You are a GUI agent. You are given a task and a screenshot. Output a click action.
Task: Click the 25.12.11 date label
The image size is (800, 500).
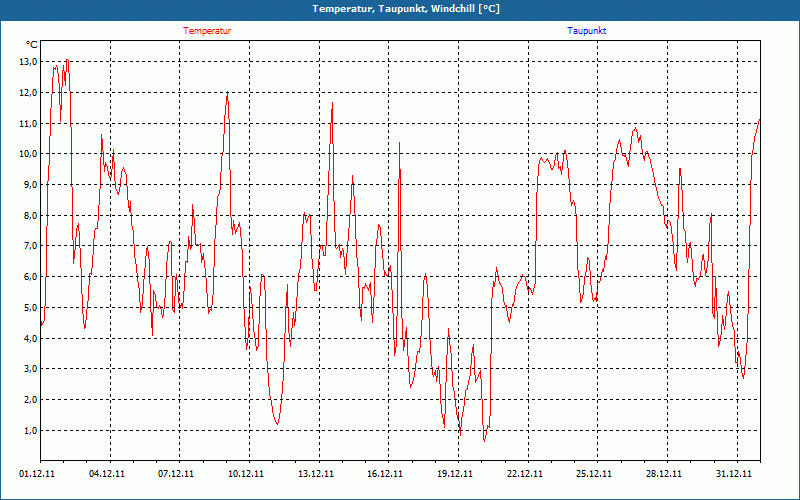coord(594,473)
